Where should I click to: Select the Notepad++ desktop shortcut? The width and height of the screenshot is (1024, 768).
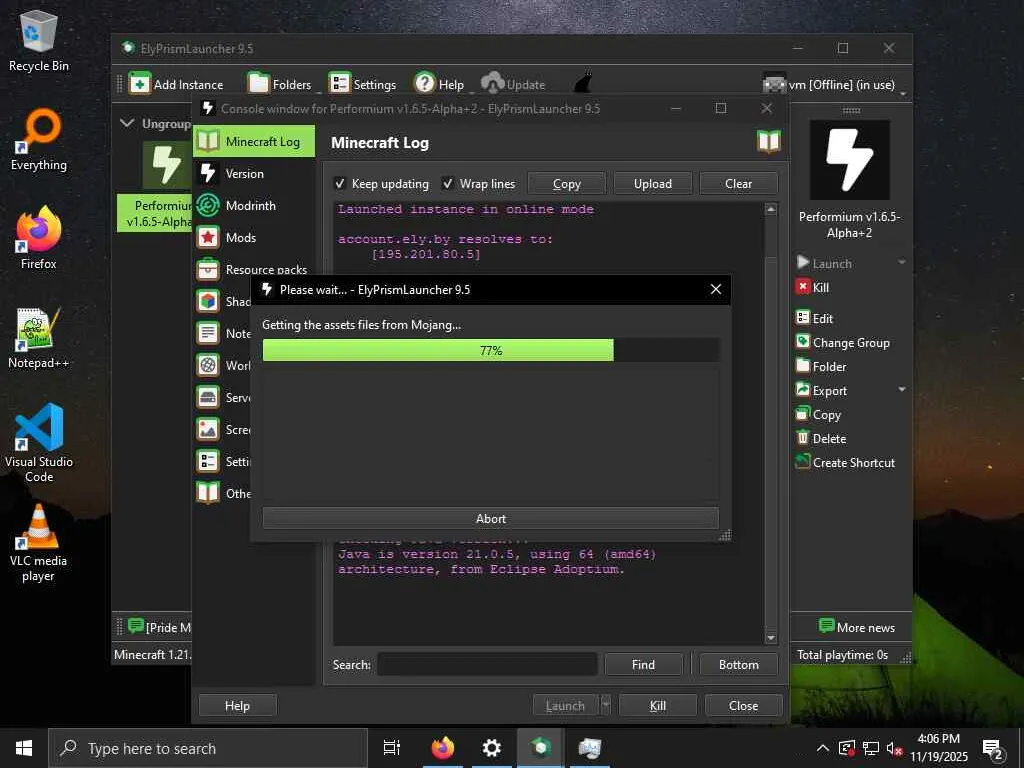[x=38, y=339]
